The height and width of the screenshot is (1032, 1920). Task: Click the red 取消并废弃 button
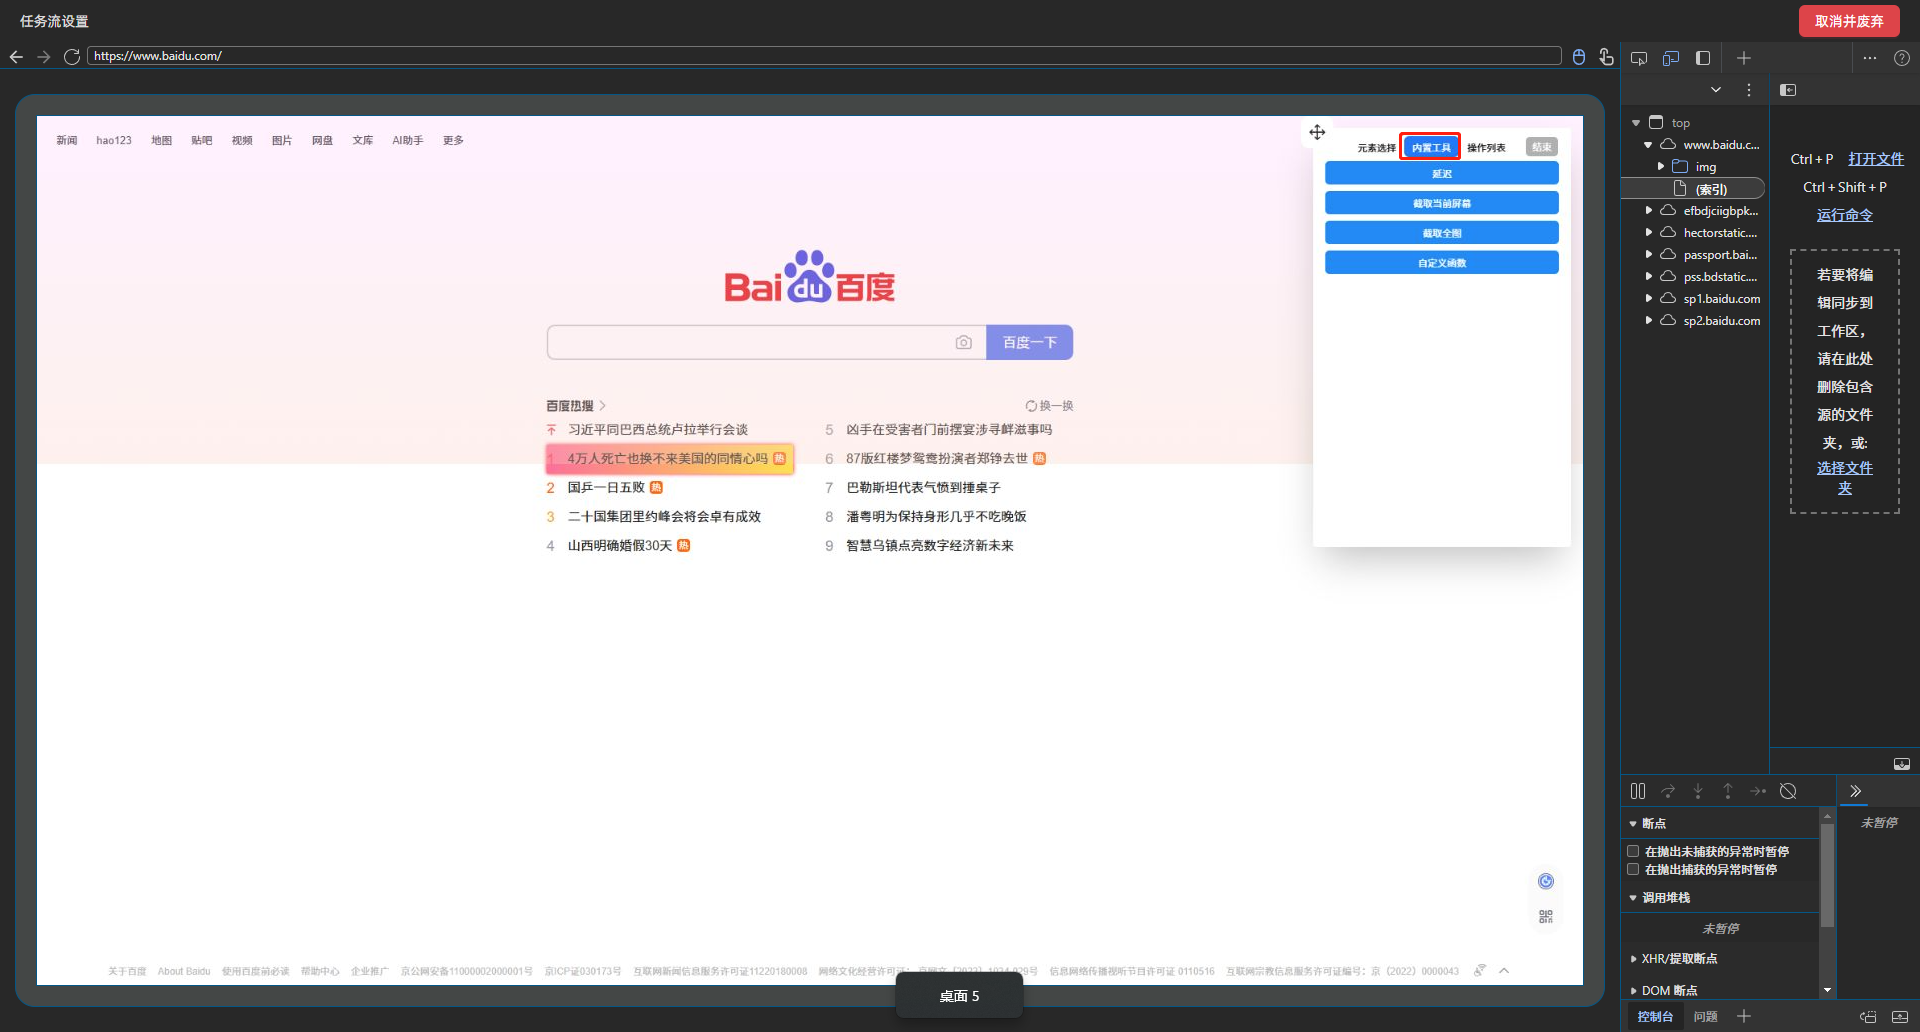[1849, 21]
